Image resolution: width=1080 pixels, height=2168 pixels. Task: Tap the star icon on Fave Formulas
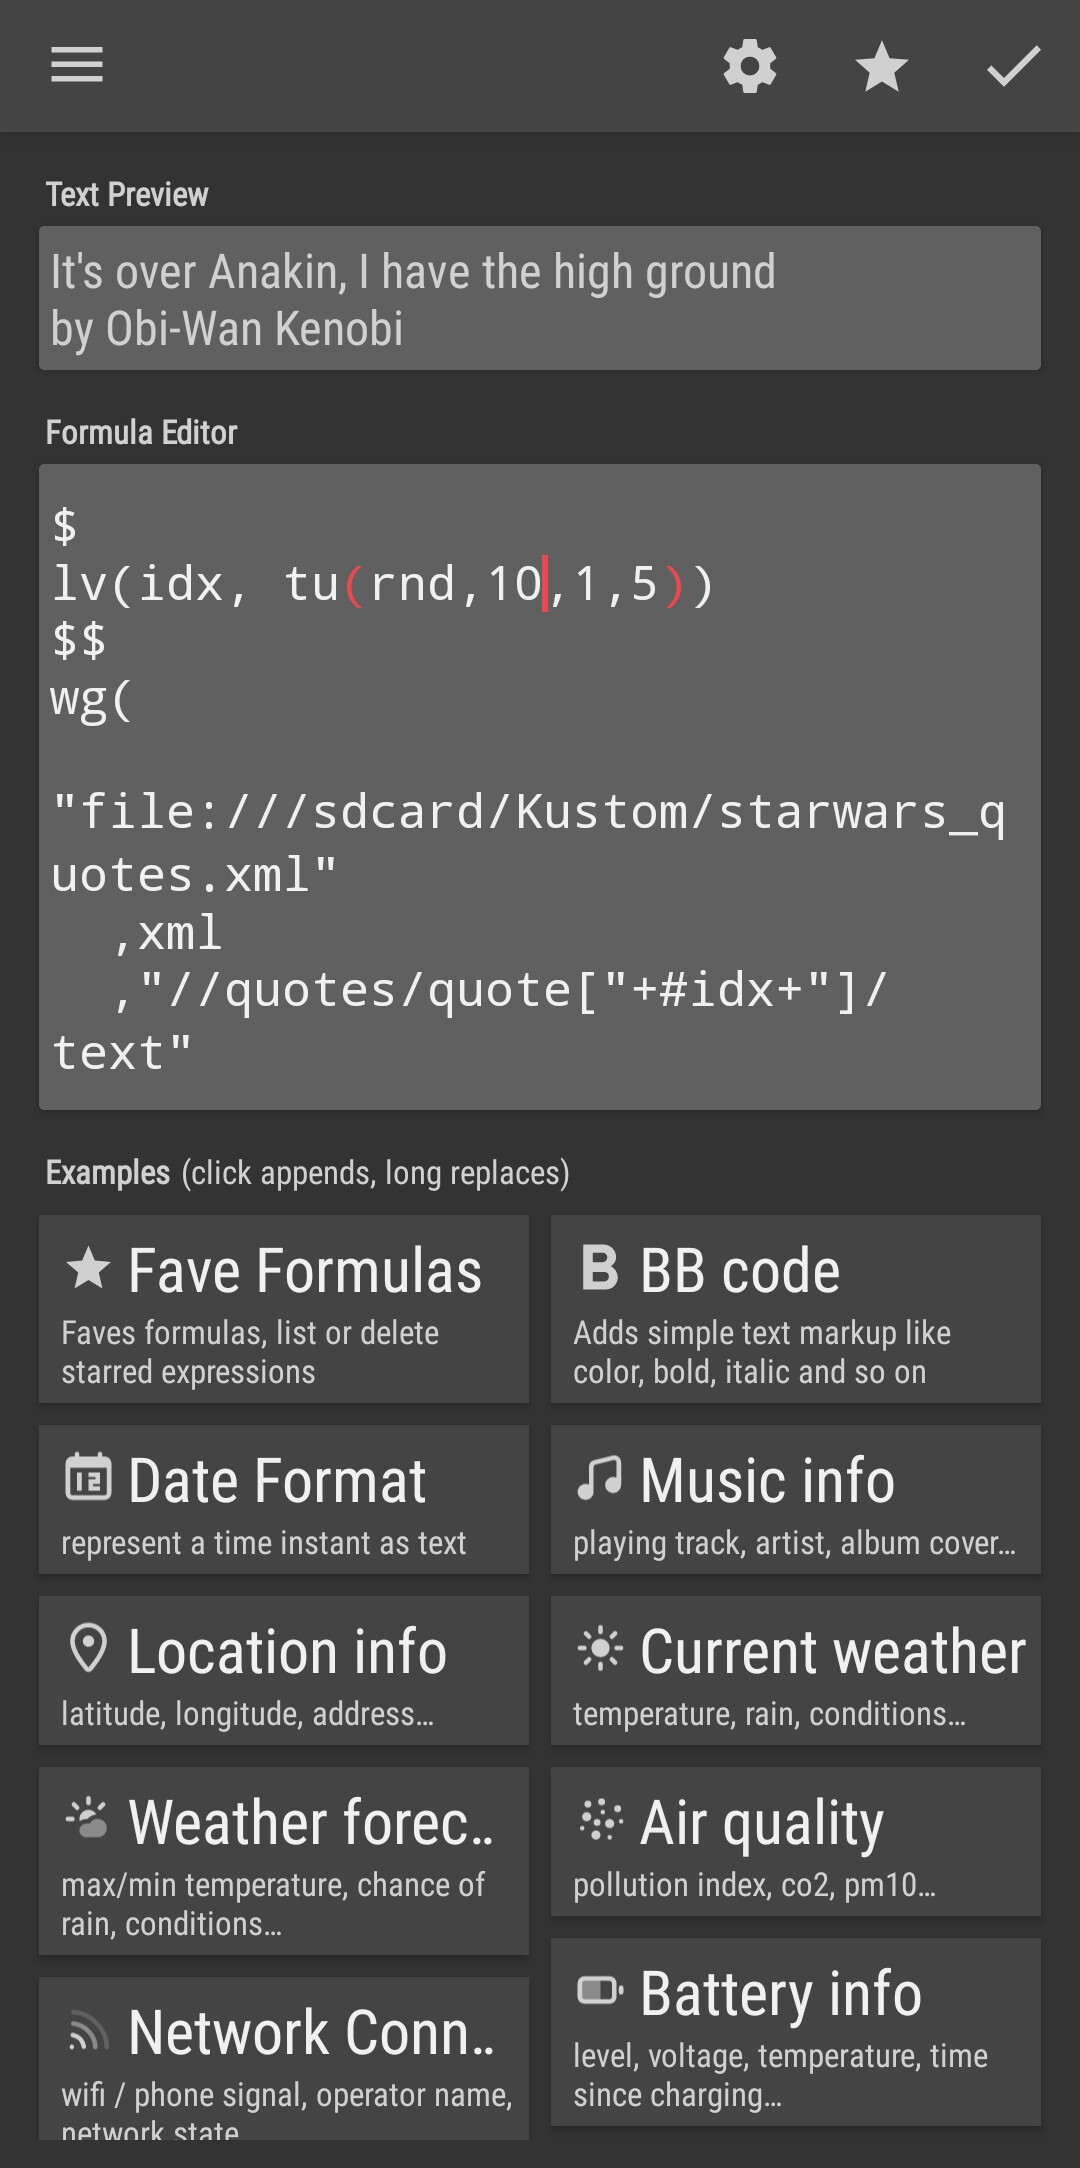point(88,1268)
